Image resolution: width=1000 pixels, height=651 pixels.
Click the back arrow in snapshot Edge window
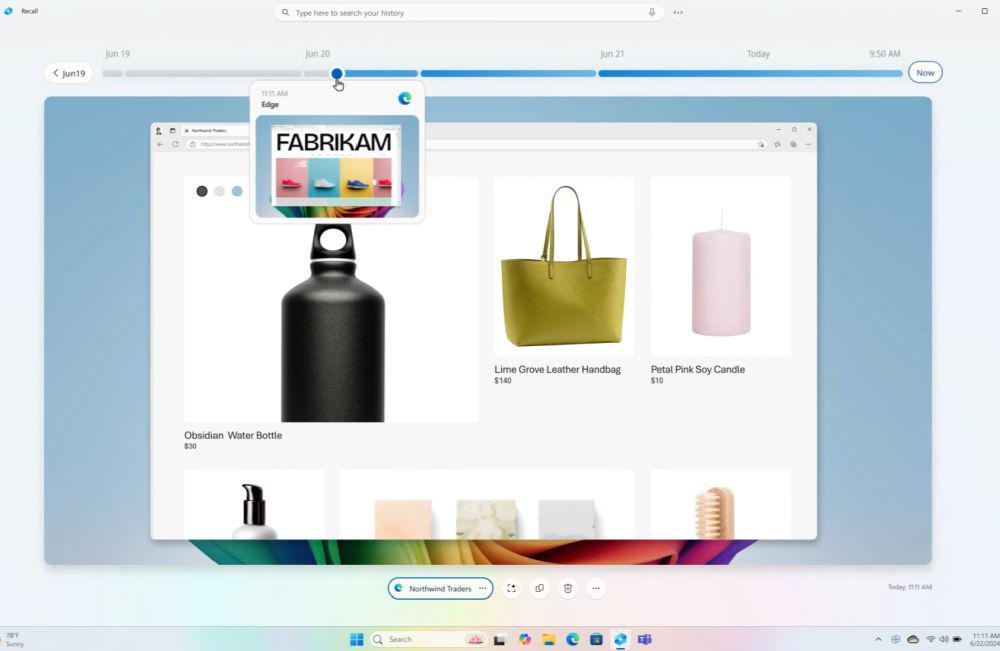click(x=160, y=145)
